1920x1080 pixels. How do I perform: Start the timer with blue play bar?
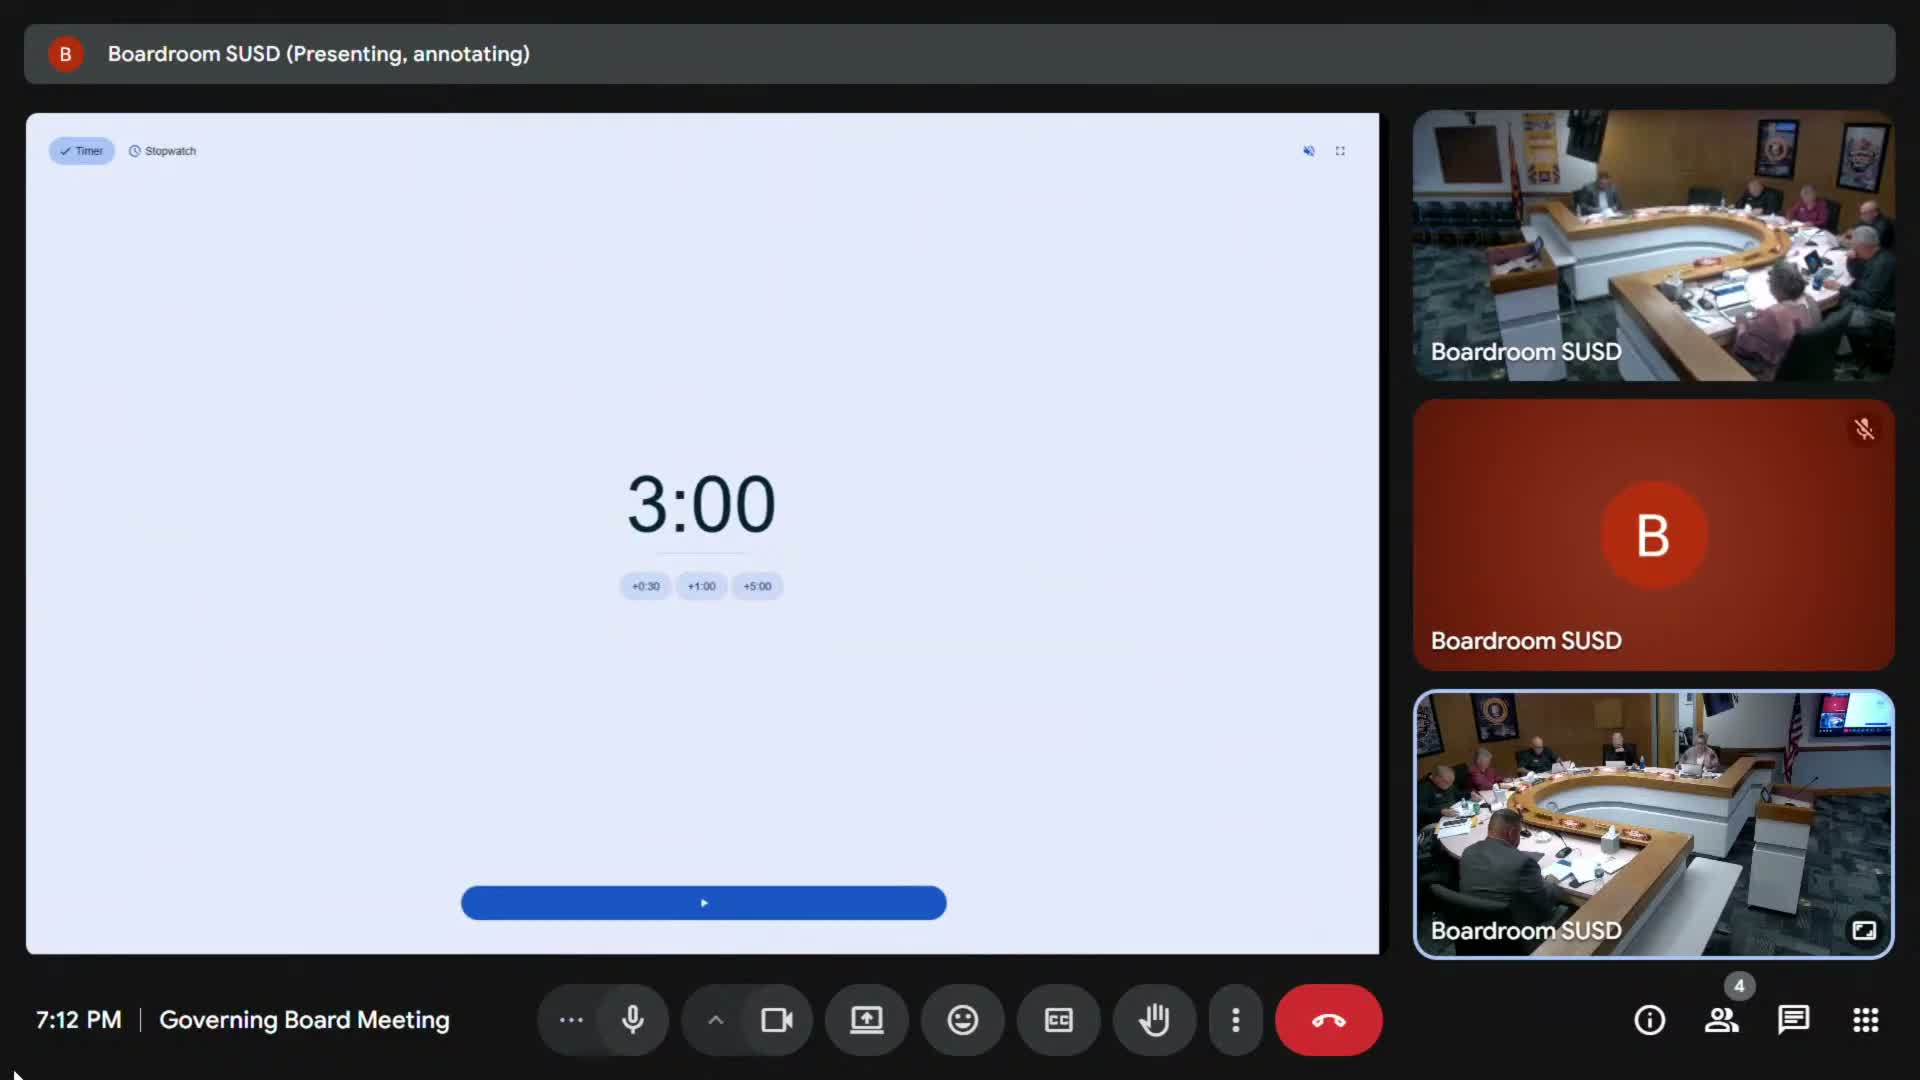tap(703, 903)
